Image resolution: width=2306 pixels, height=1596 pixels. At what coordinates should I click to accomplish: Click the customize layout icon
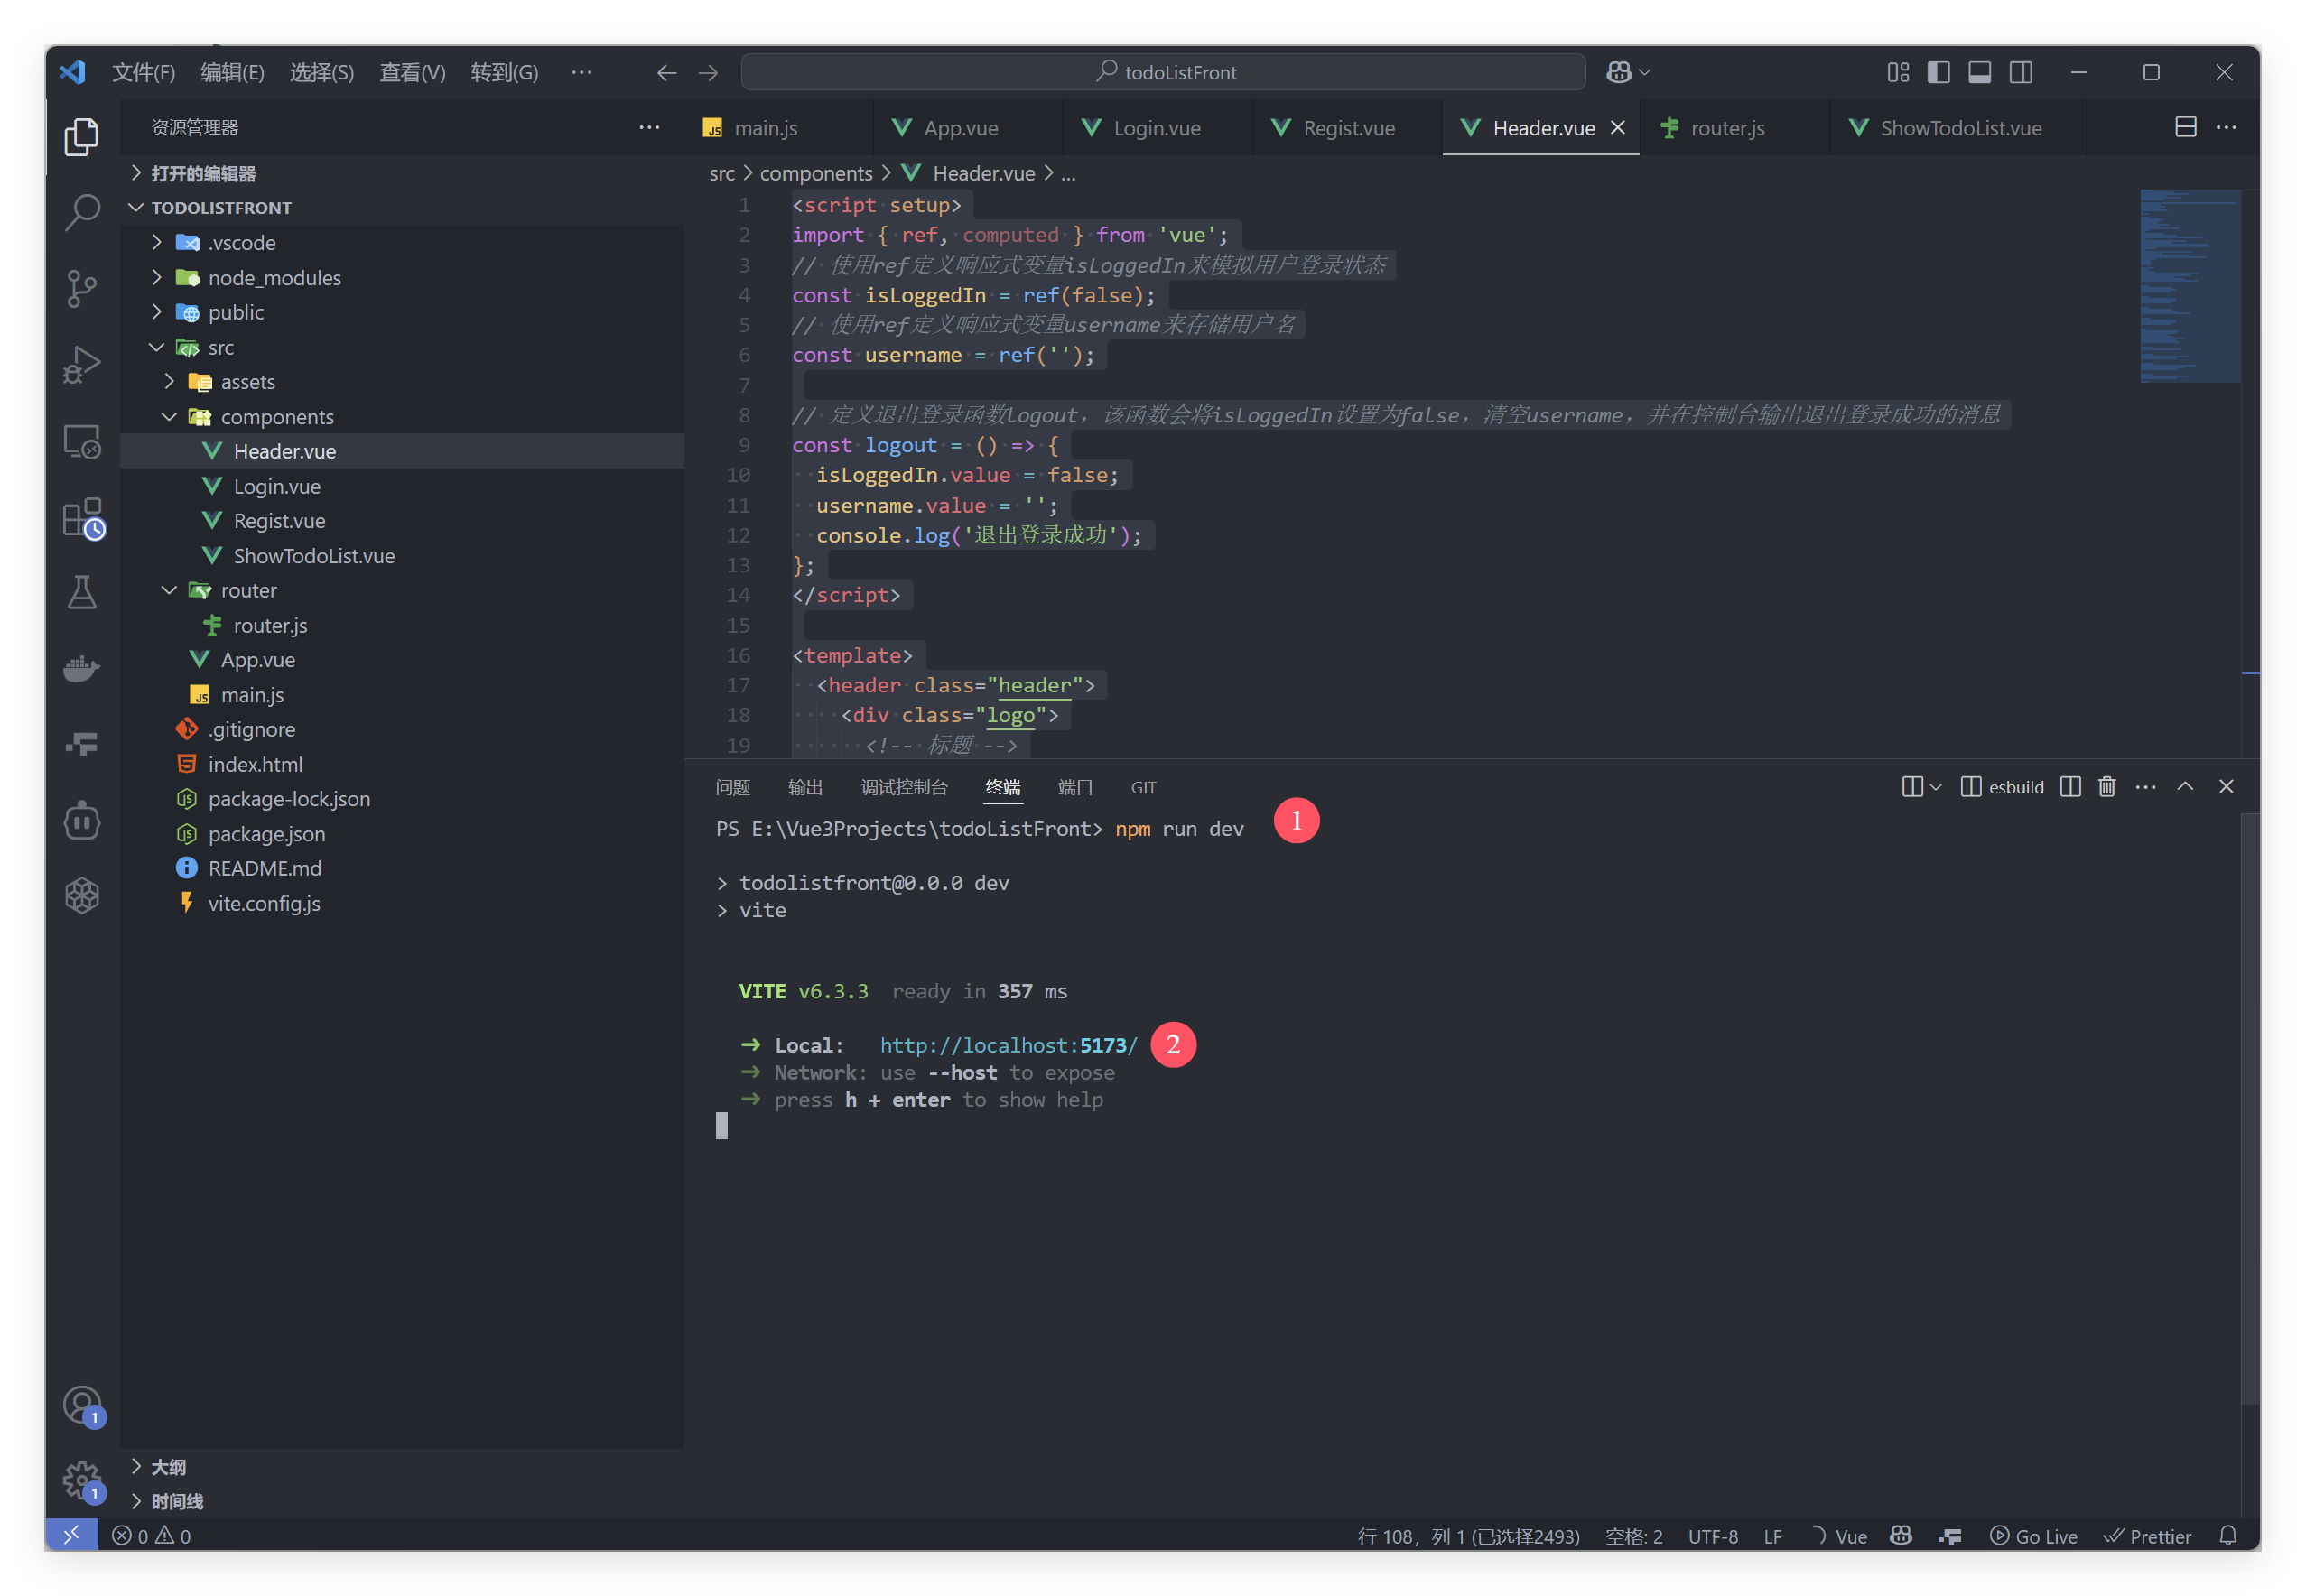point(1897,72)
